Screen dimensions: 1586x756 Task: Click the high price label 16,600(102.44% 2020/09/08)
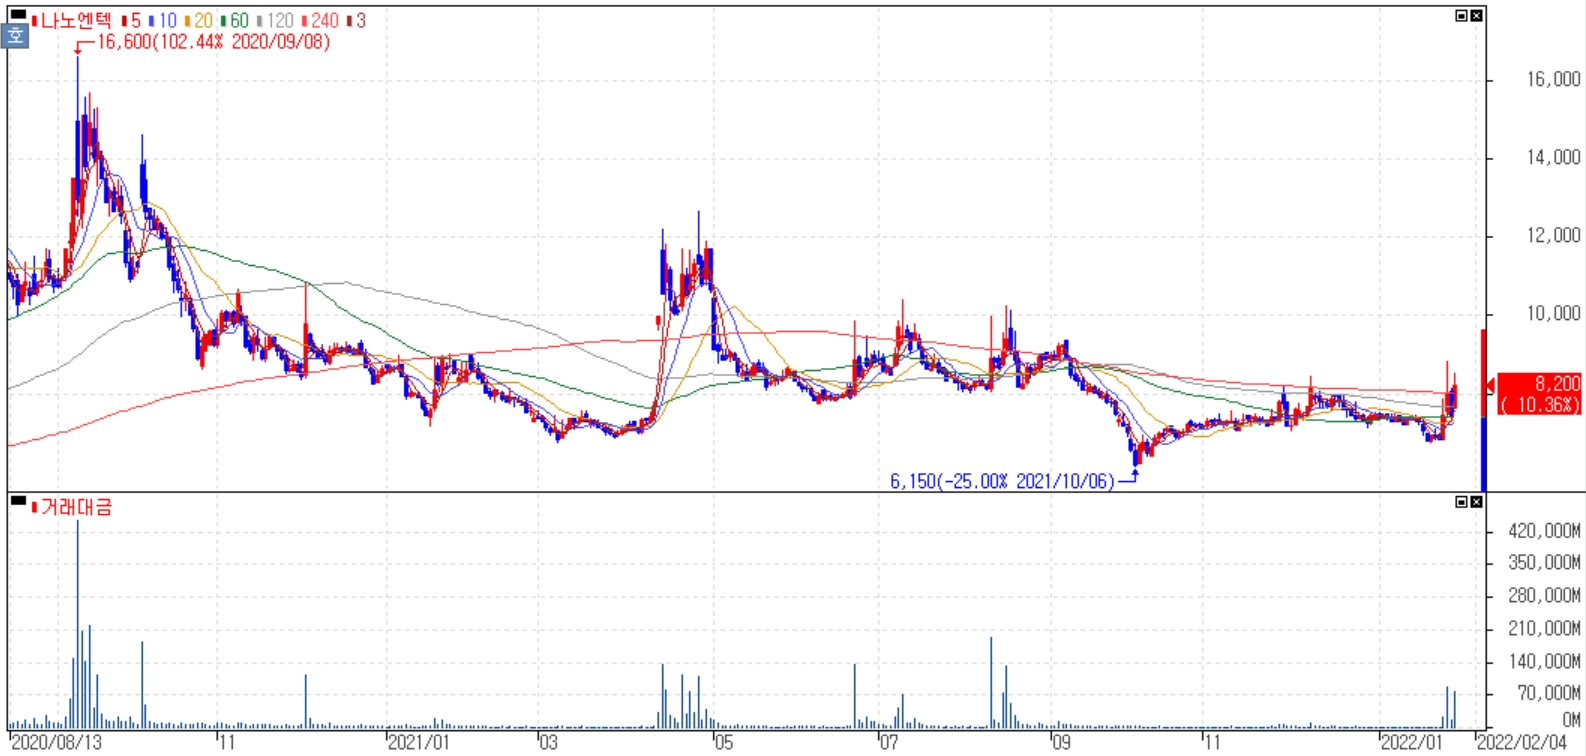[x=213, y=42]
